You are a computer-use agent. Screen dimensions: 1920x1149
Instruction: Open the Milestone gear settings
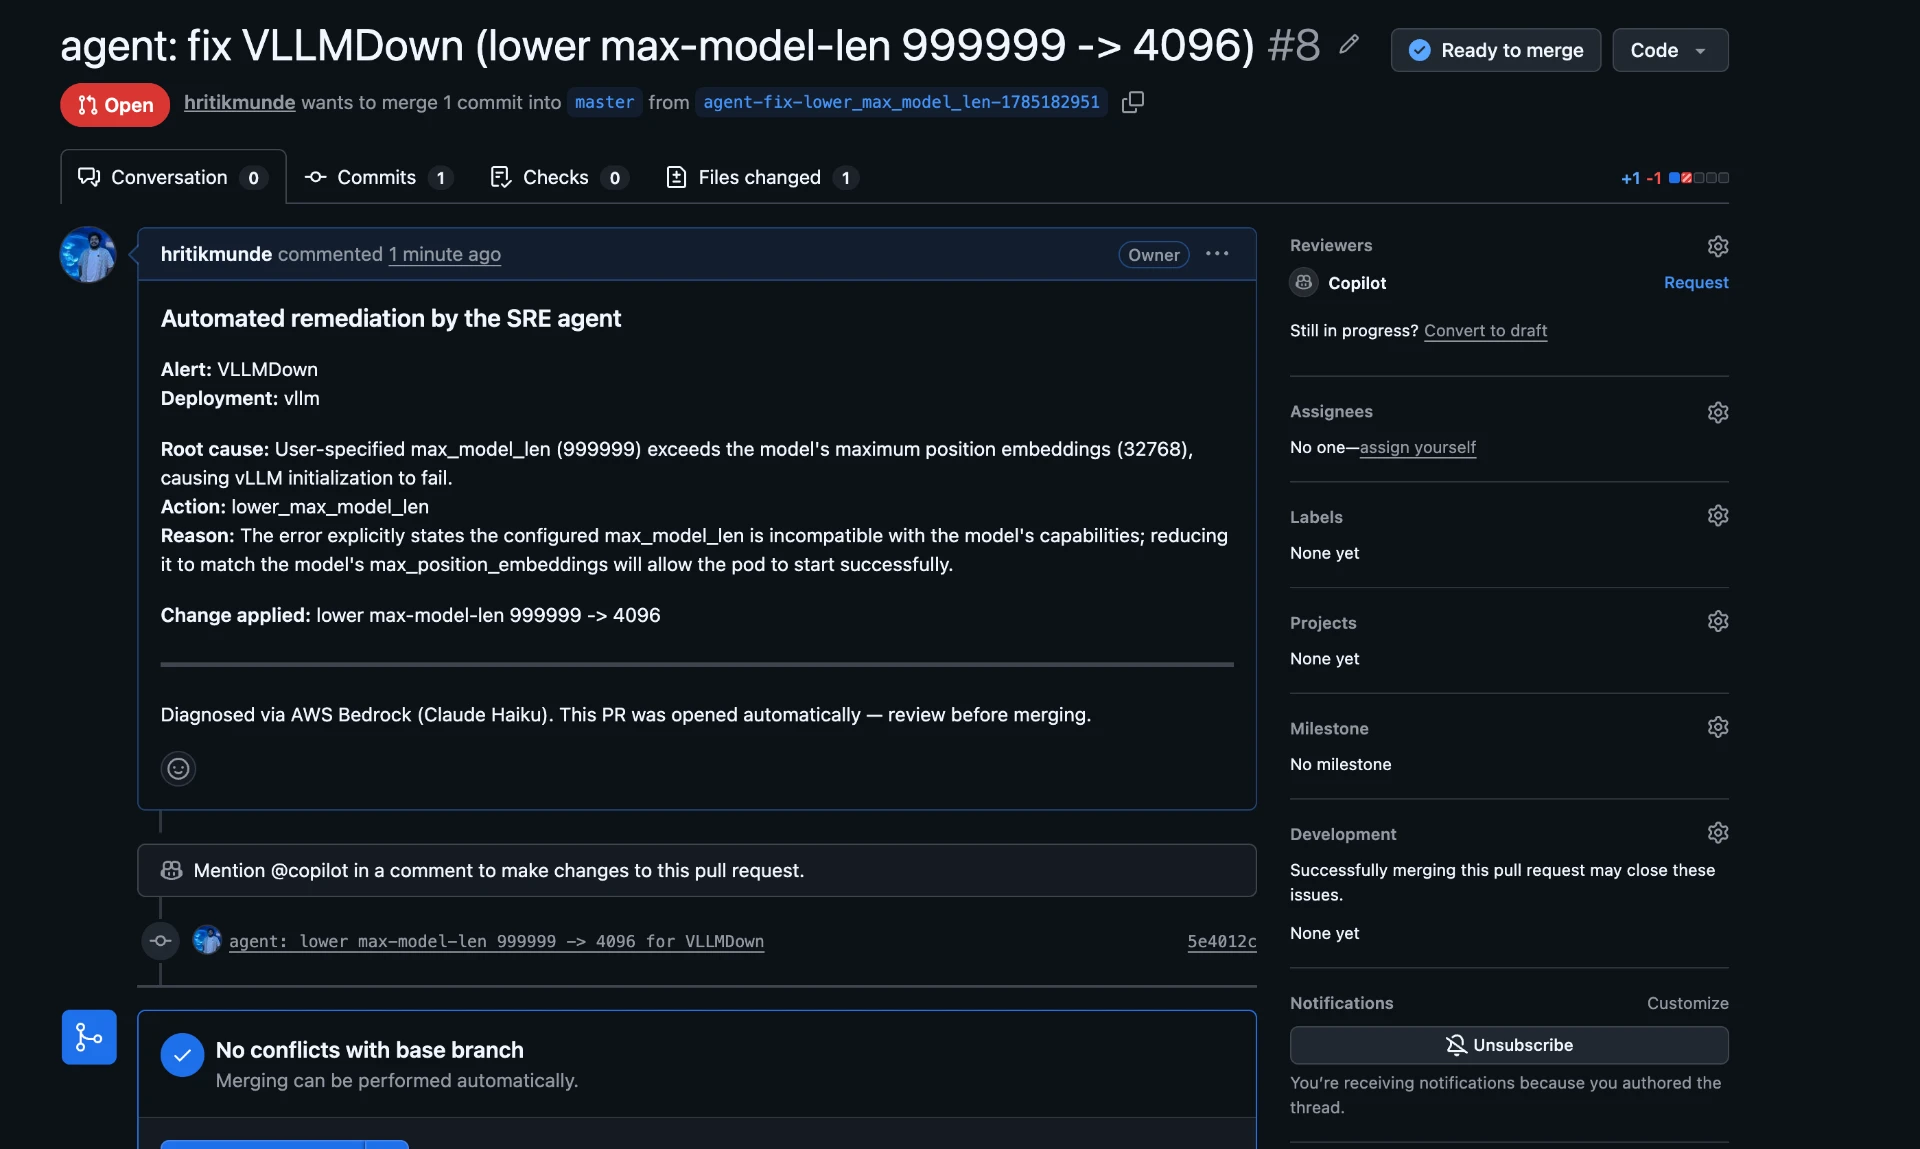click(1718, 727)
